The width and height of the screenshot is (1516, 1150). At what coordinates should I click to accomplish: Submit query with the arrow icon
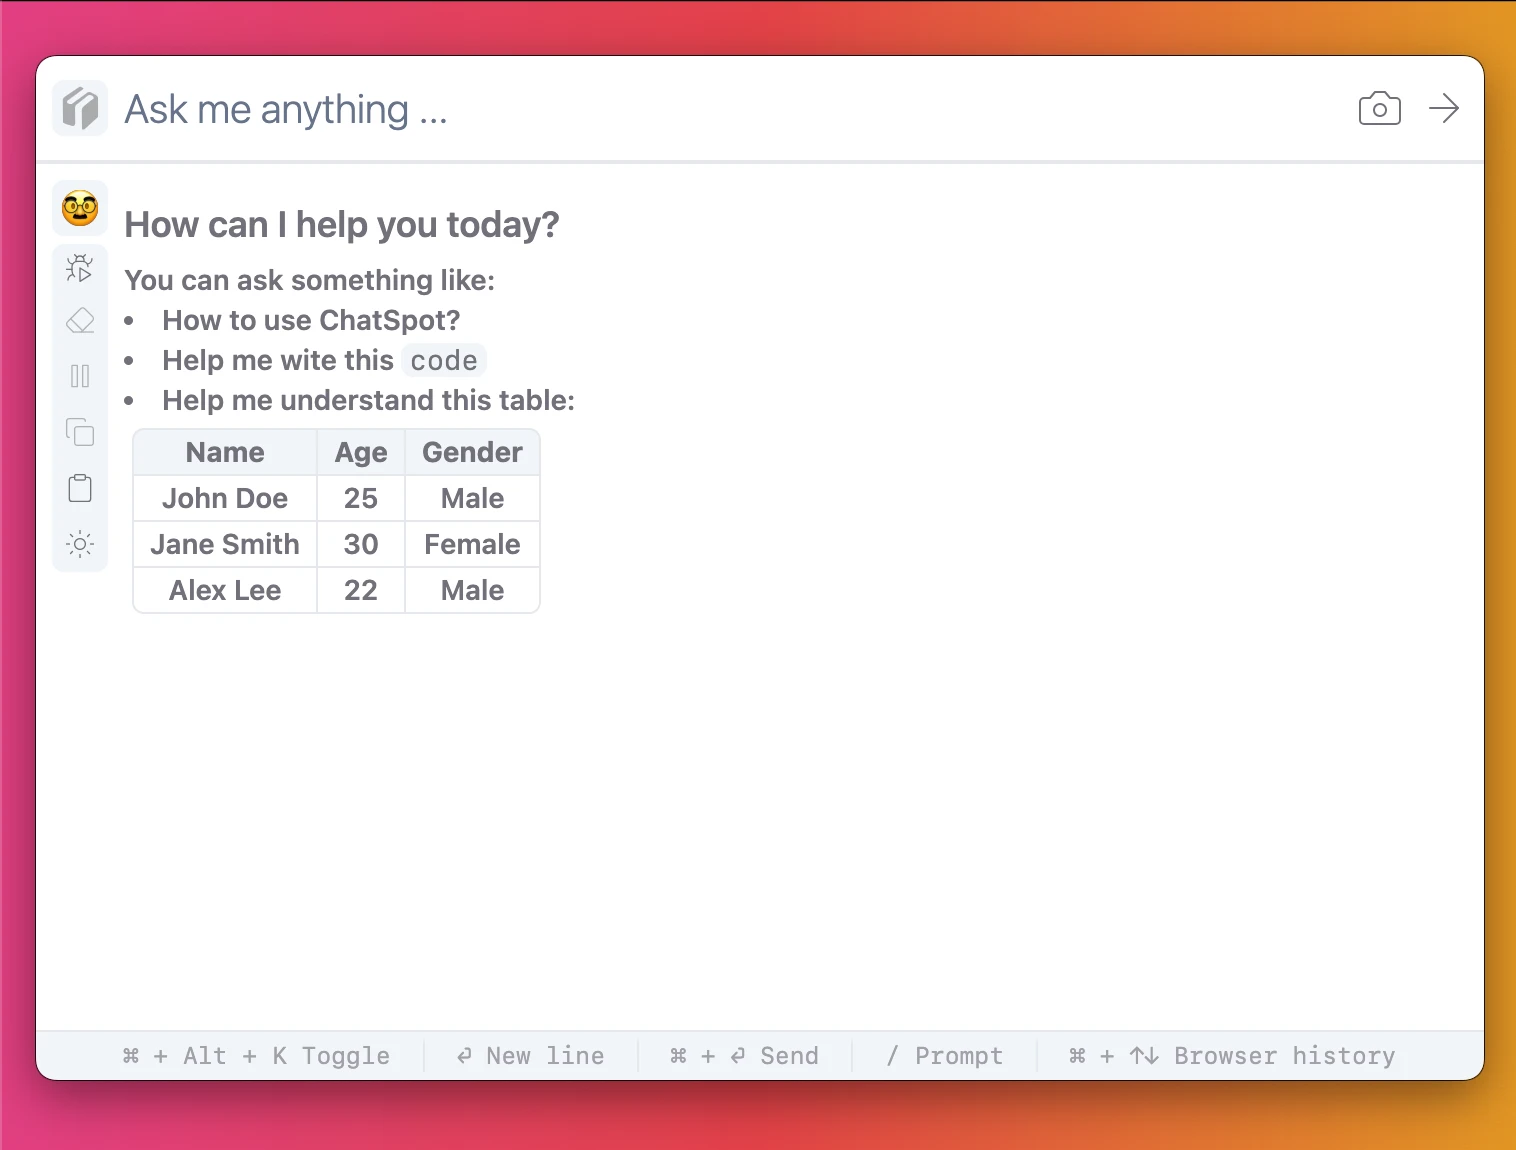tap(1444, 108)
